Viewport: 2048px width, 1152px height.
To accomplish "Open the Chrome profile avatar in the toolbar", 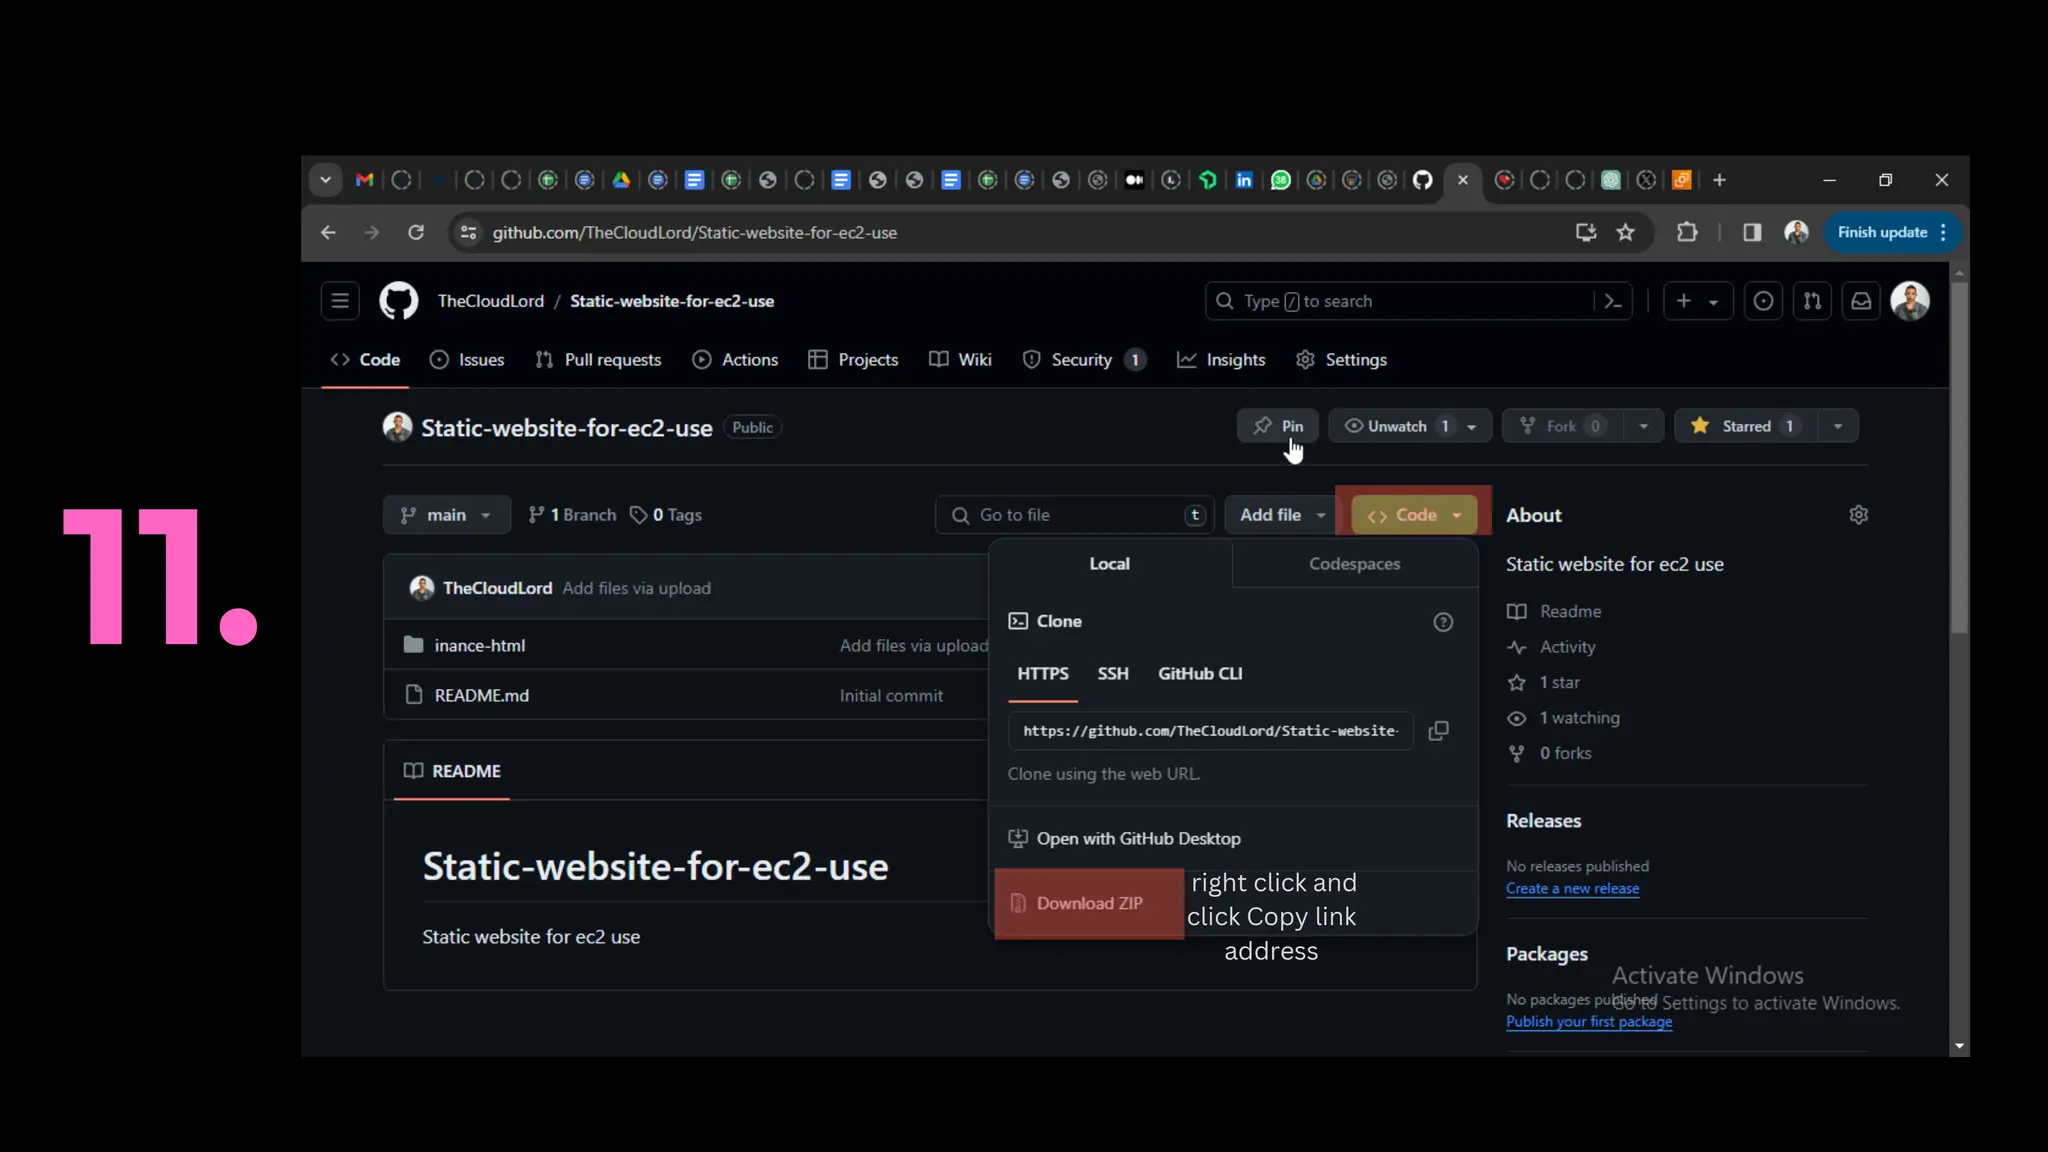I will [1796, 233].
